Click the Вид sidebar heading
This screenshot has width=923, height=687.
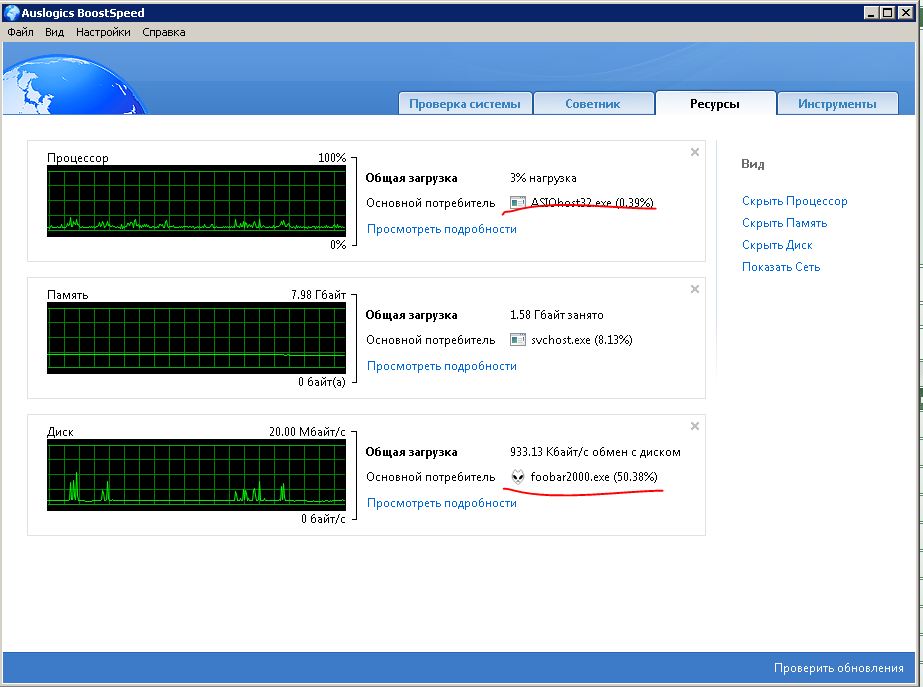[753, 164]
